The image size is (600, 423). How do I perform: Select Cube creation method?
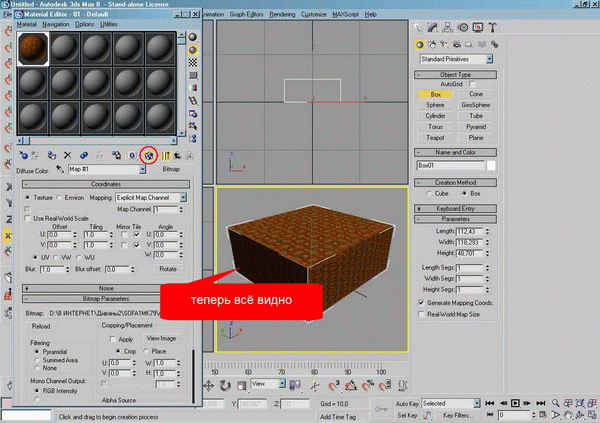[x=430, y=193]
